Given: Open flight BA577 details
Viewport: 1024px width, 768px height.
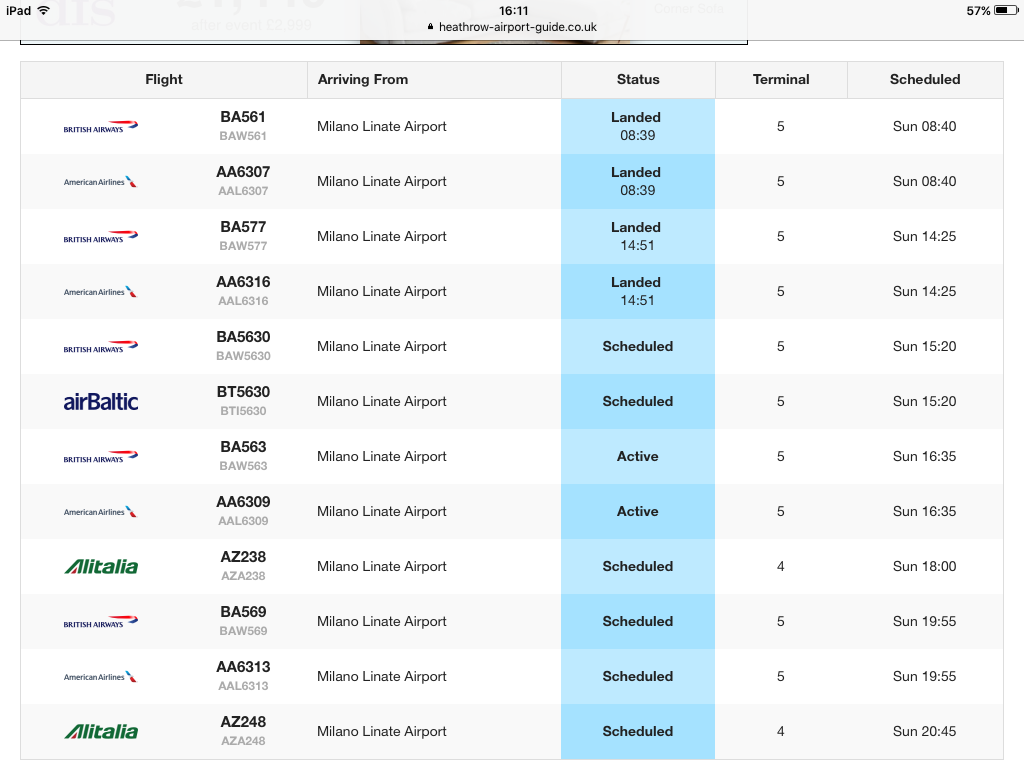Looking at the screenshot, I should (x=243, y=227).
